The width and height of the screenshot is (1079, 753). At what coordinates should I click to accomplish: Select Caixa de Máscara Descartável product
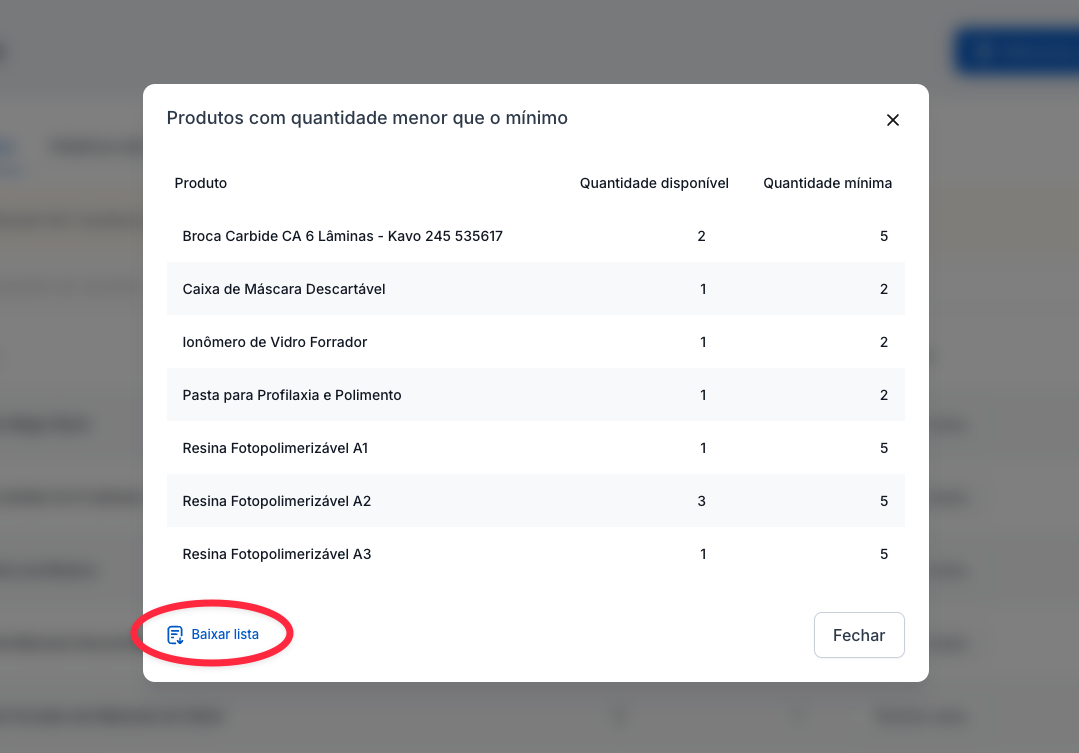point(284,289)
